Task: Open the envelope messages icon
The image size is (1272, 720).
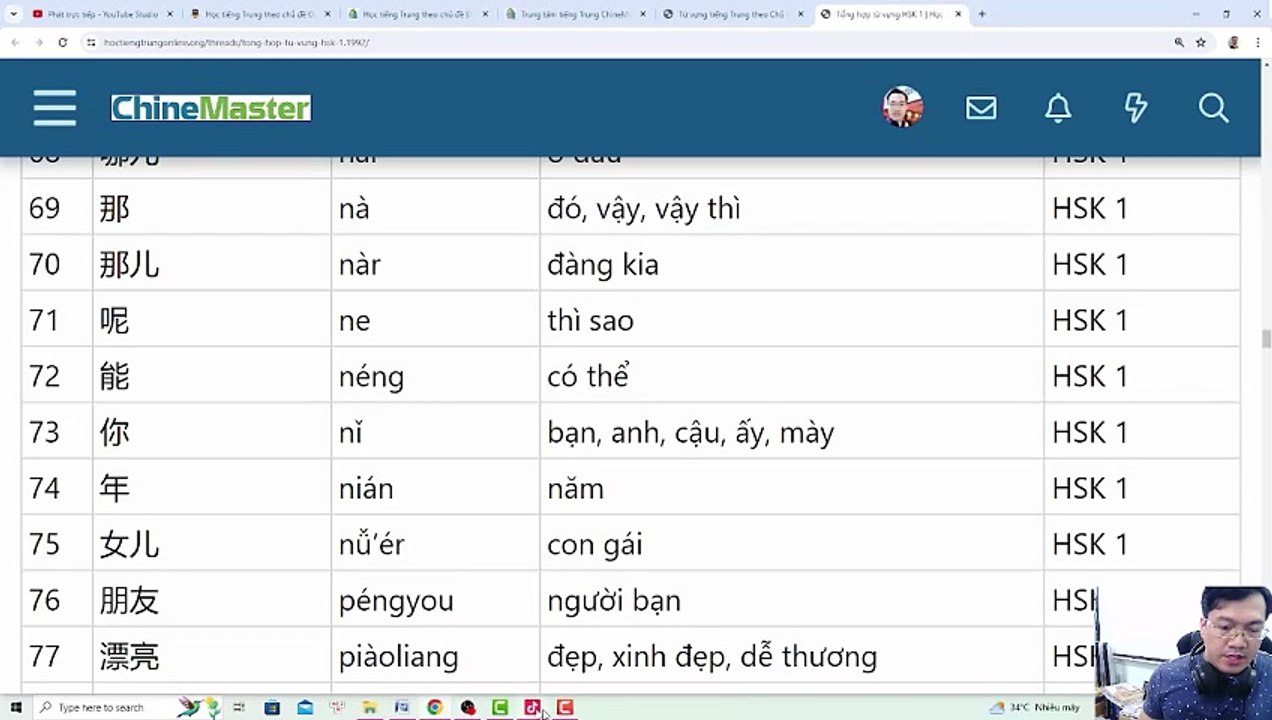Action: [x=981, y=108]
